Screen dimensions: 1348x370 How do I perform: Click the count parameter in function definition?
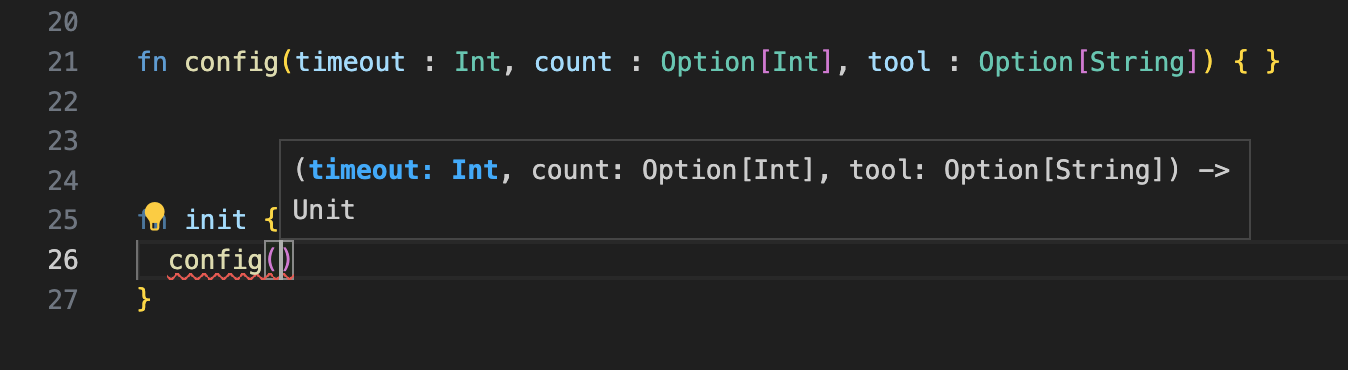pos(573,62)
